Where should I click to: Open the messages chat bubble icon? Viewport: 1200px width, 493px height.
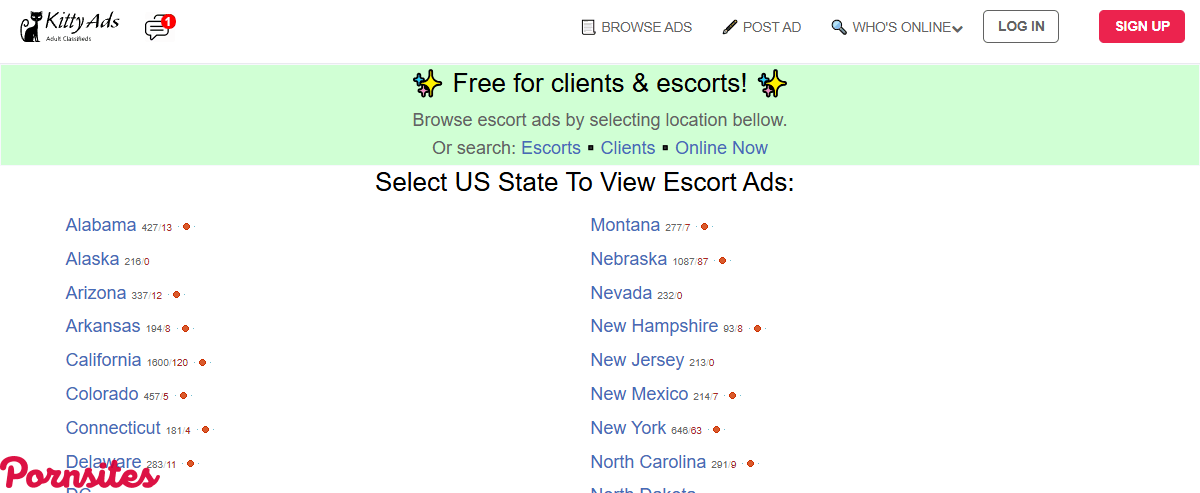coord(157,29)
